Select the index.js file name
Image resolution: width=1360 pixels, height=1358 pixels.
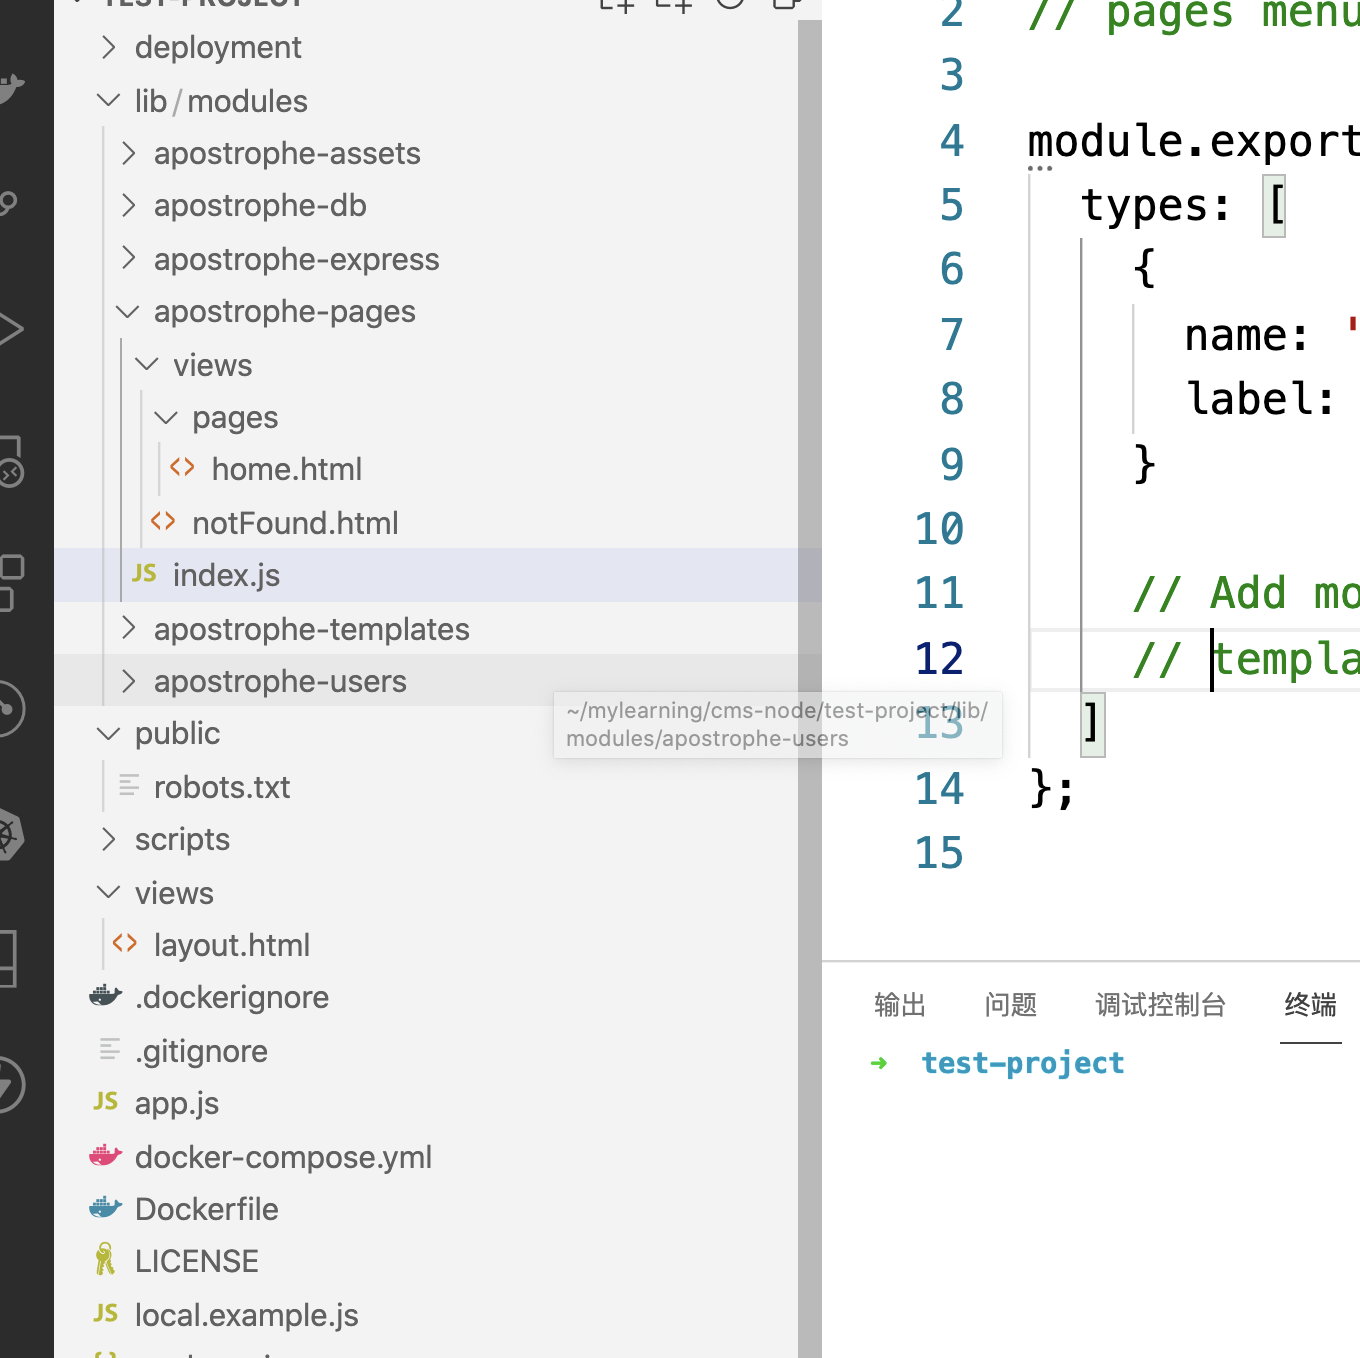pos(226,575)
